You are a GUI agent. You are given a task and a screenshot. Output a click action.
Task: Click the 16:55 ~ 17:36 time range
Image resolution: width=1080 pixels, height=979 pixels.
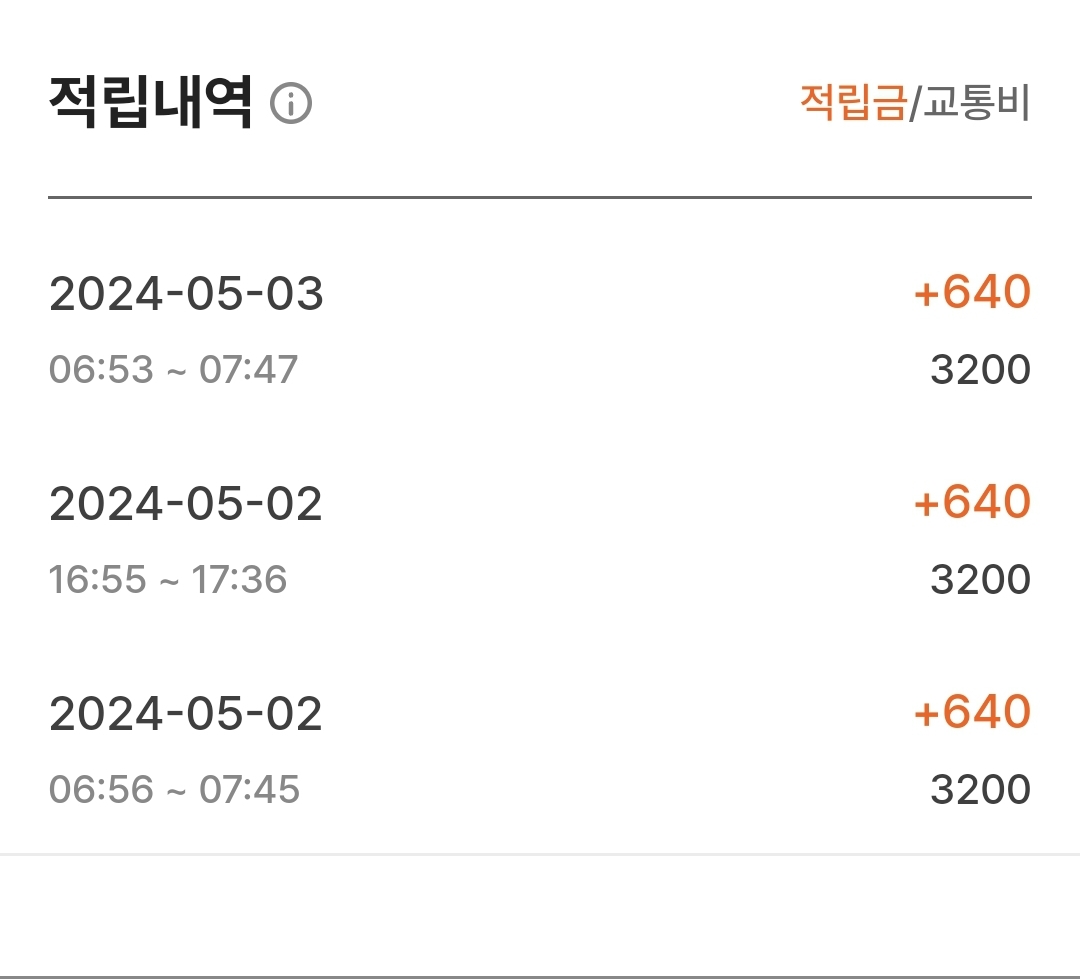[x=168, y=580]
